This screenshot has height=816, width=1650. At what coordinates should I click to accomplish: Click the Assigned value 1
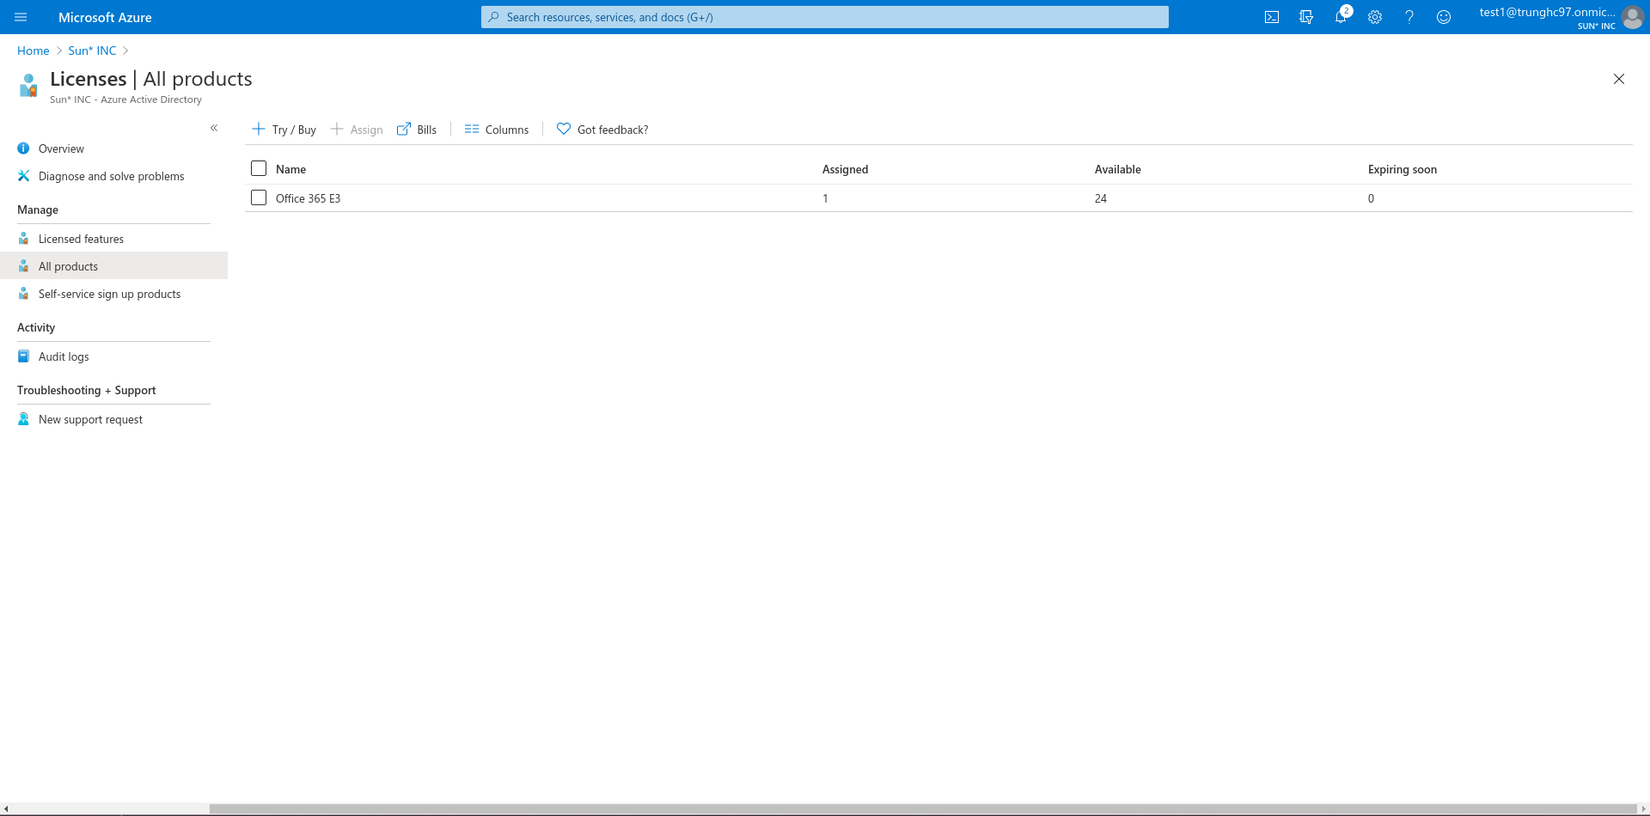pyautogui.click(x=825, y=198)
